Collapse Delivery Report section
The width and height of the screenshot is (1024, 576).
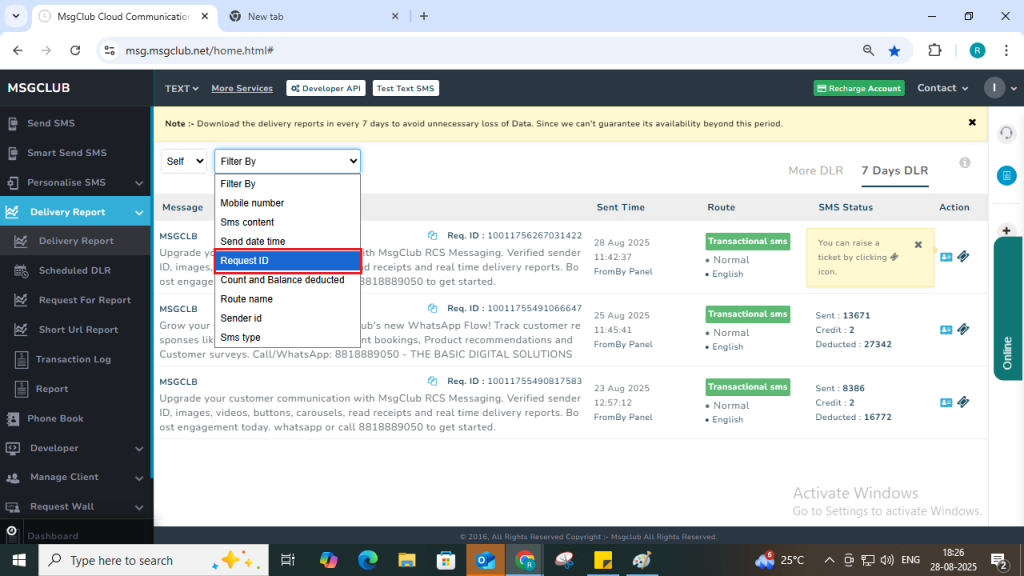[75, 212]
